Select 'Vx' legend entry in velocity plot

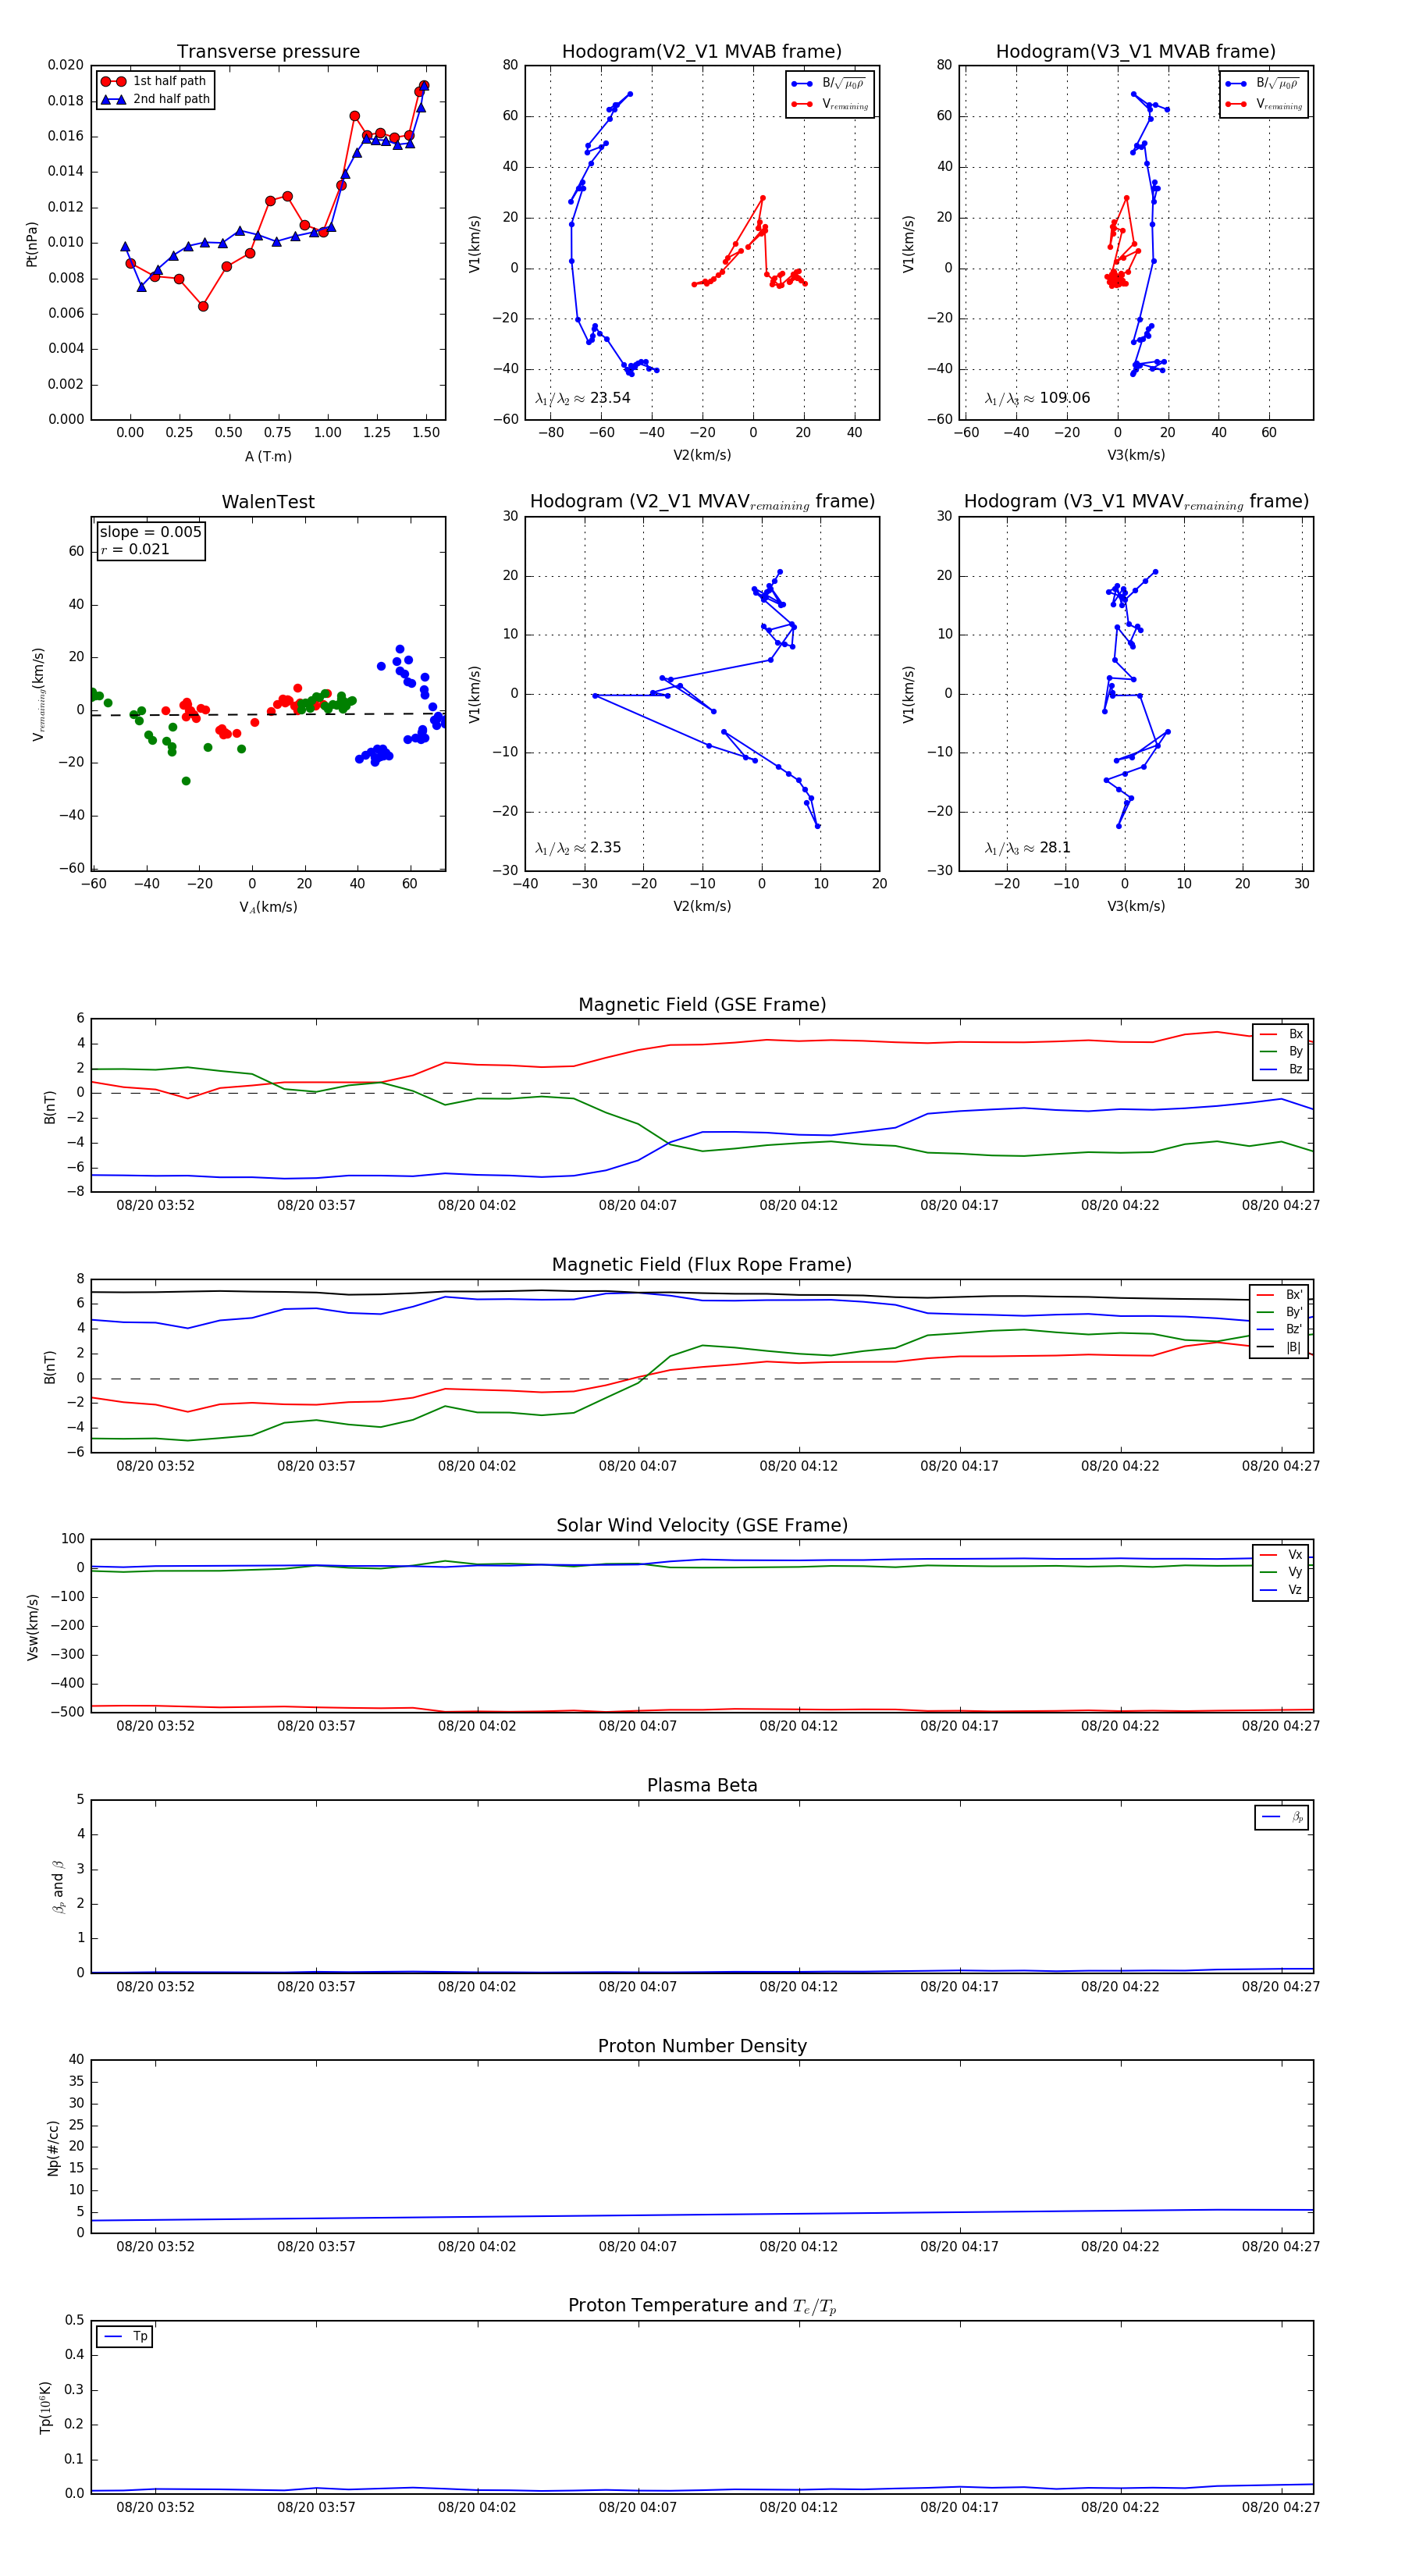1282,1554
